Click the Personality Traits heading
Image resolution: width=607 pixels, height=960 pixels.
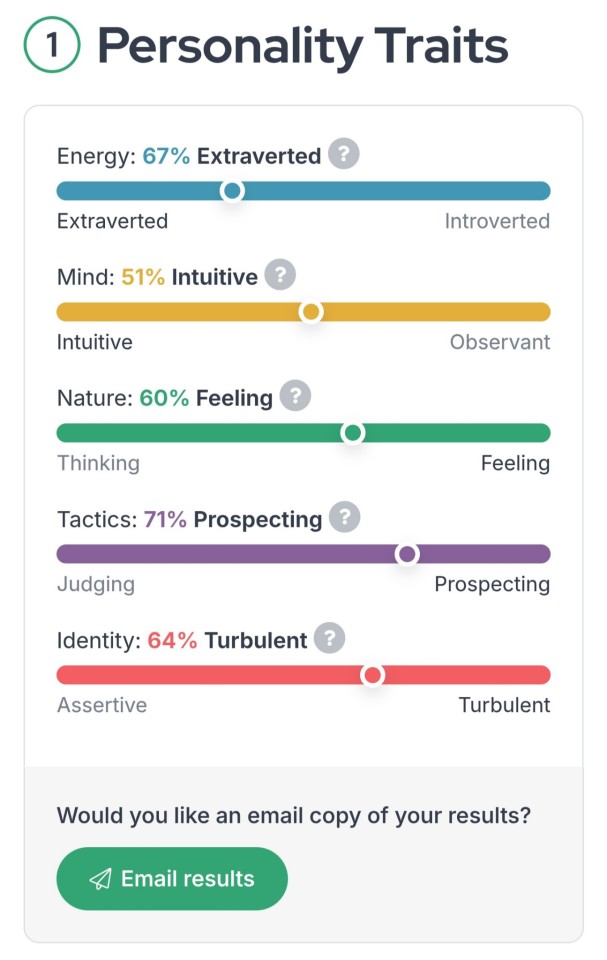tap(302, 47)
